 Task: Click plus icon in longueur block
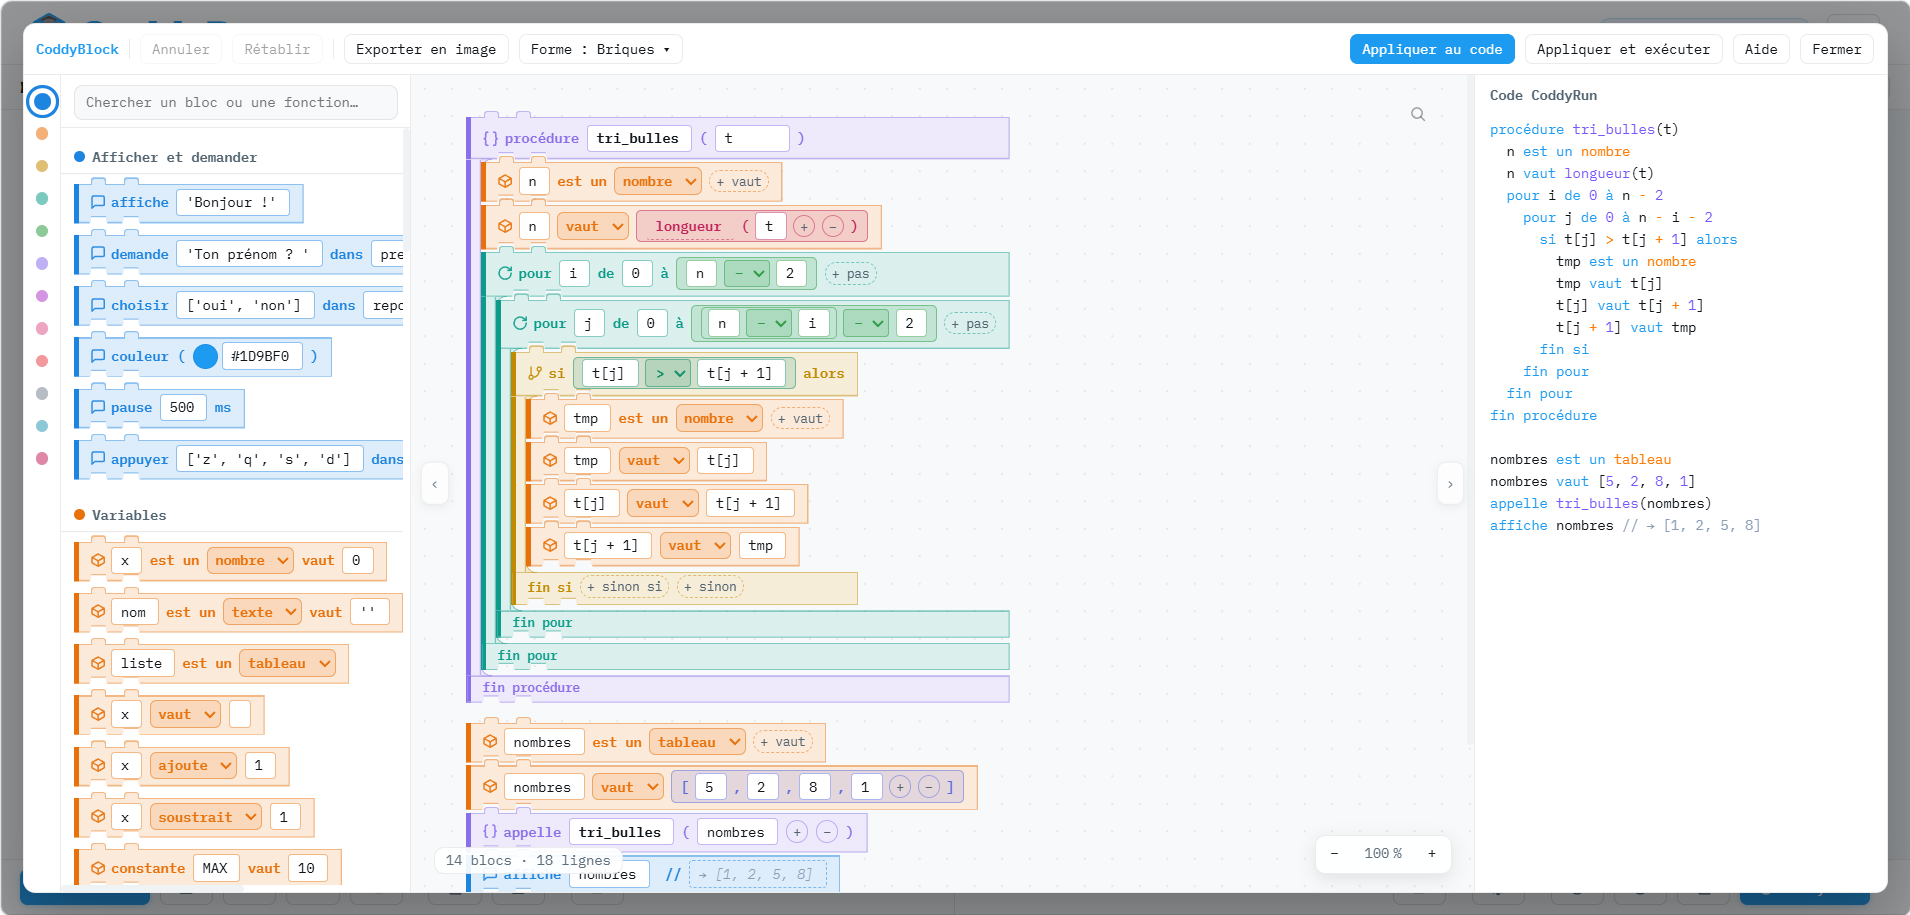[x=804, y=227]
